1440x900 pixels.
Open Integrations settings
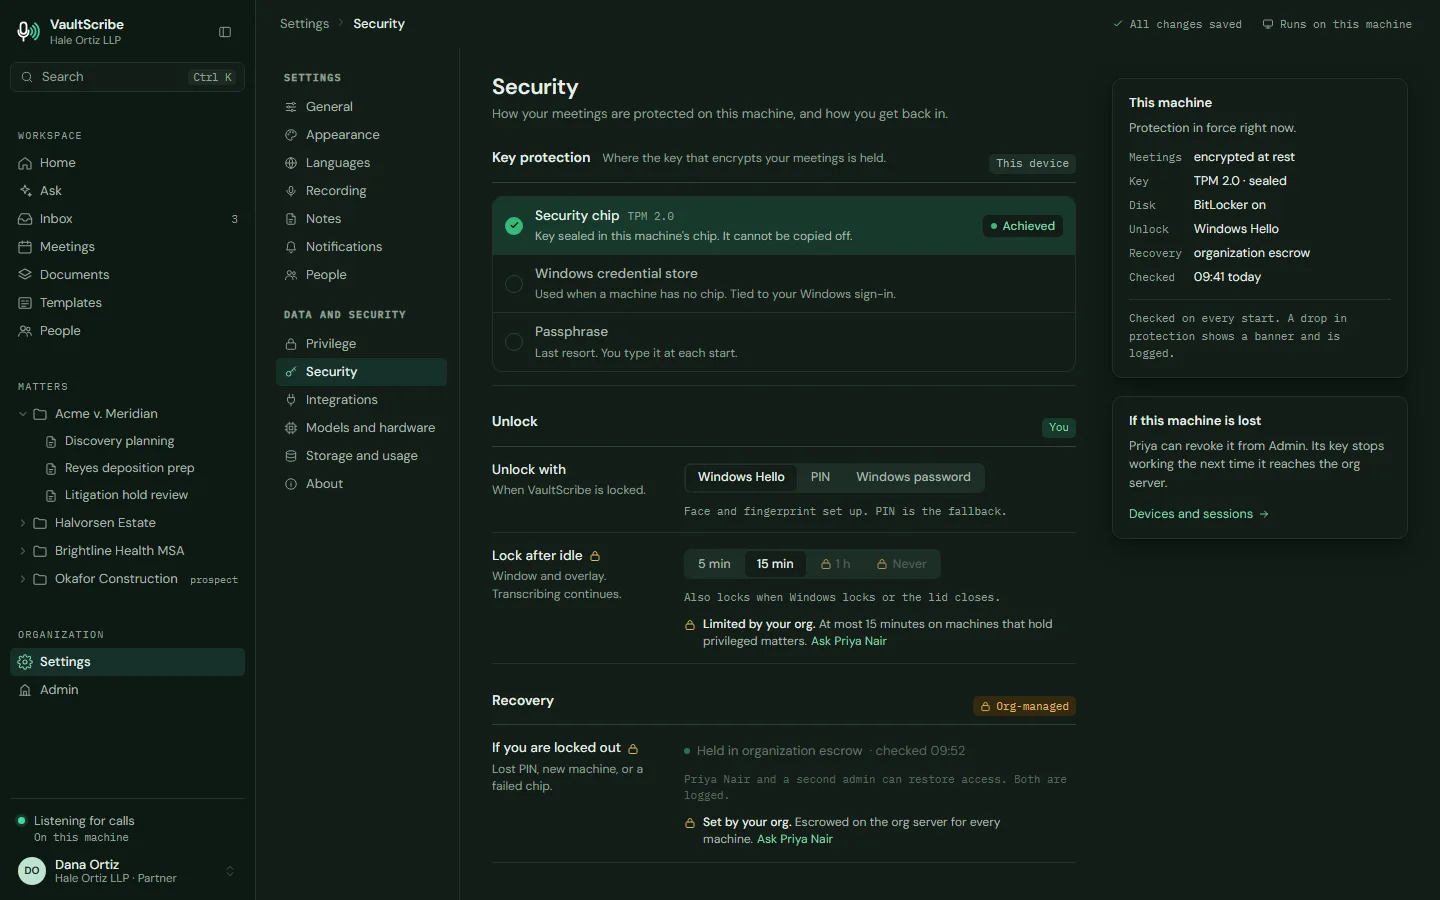[x=361, y=400]
